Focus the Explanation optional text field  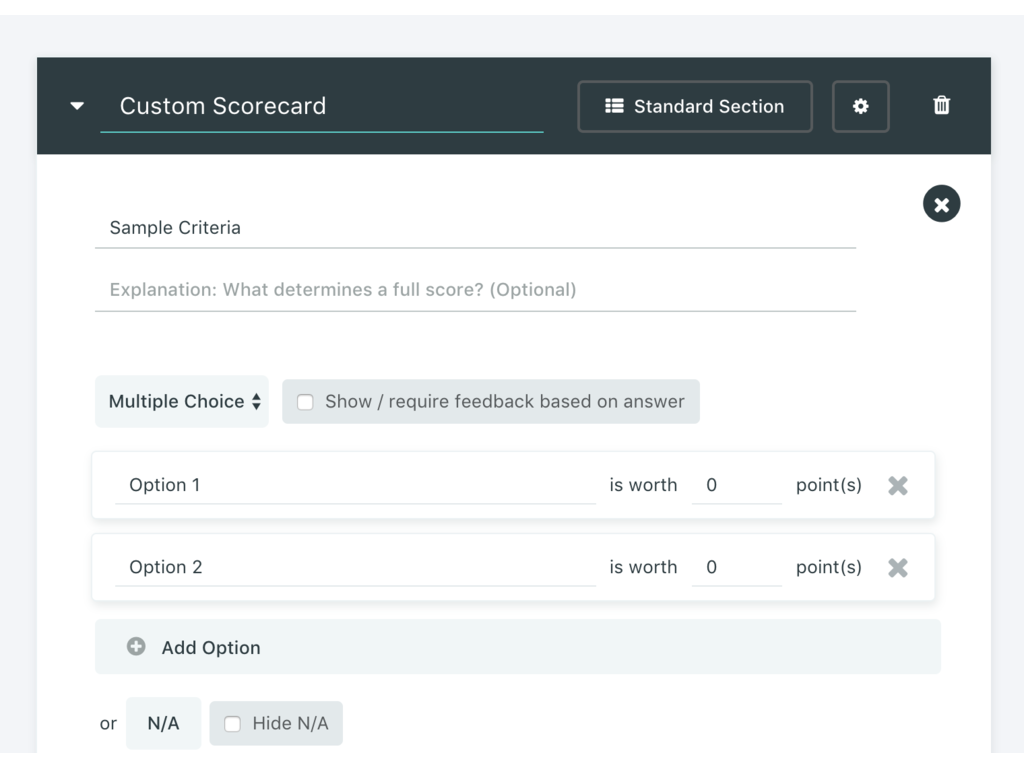pyautogui.click(x=475, y=290)
